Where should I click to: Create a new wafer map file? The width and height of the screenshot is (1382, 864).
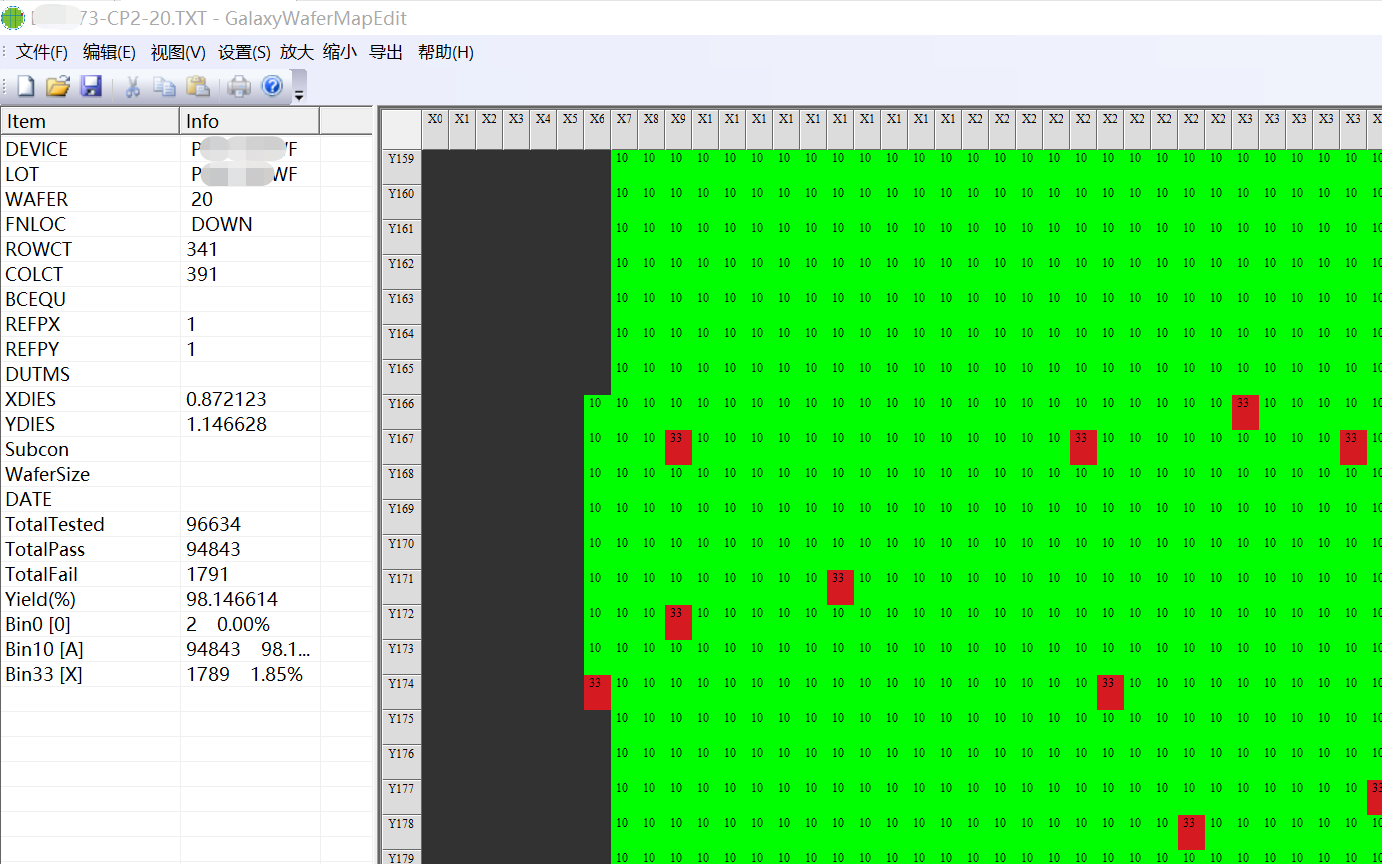25,86
